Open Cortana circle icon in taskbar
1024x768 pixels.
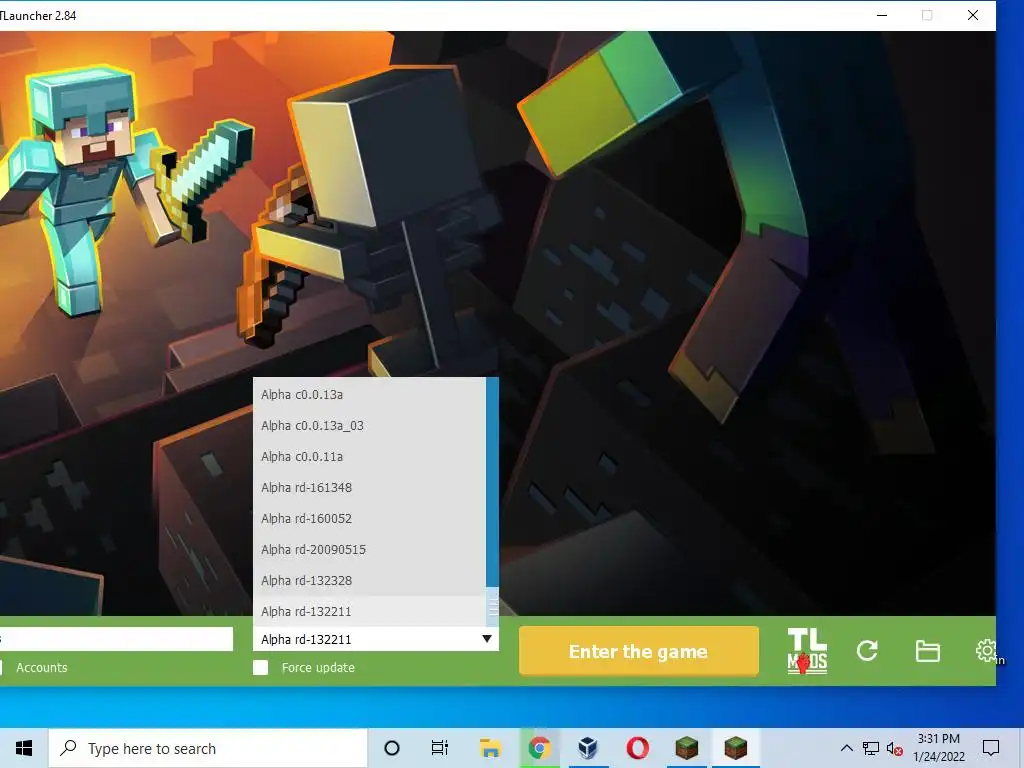point(392,748)
